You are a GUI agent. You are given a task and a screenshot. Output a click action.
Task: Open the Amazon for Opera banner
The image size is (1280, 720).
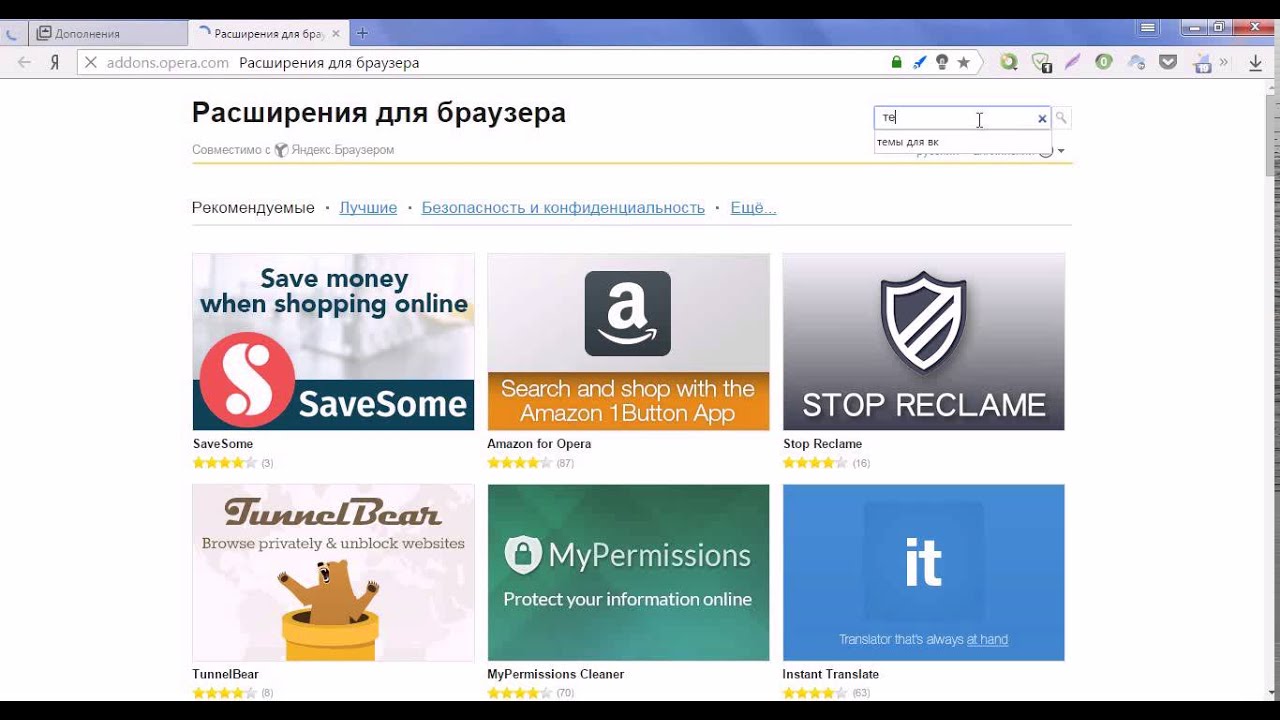(x=628, y=342)
